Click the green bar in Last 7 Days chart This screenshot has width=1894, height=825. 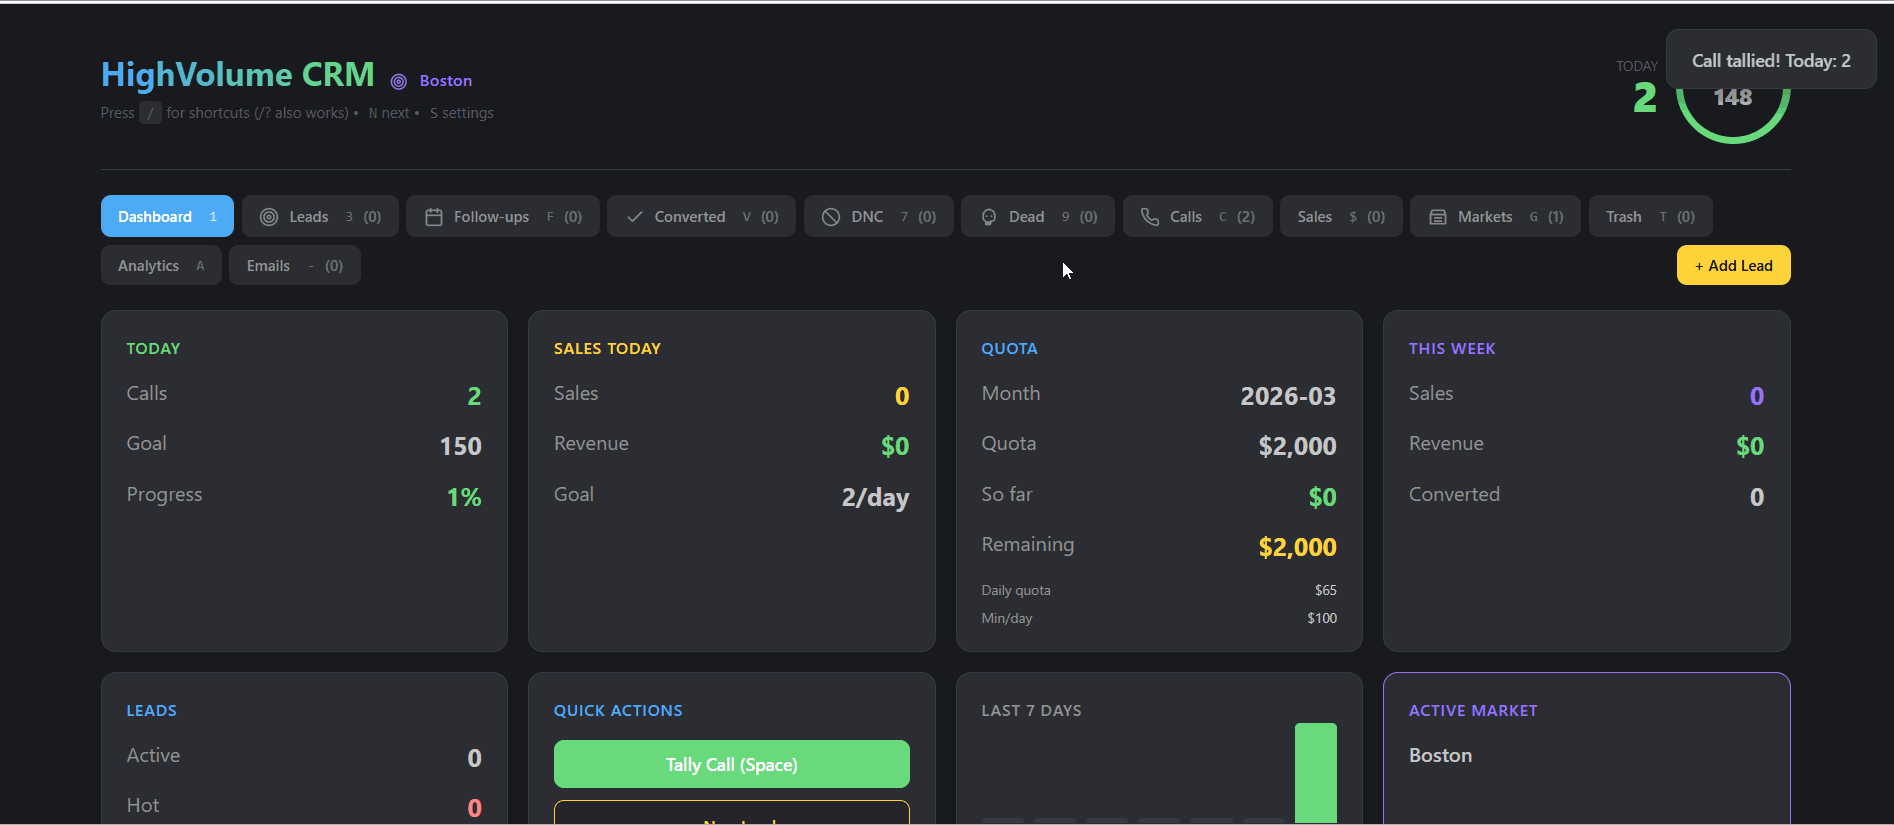click(x=1315, y=772)
